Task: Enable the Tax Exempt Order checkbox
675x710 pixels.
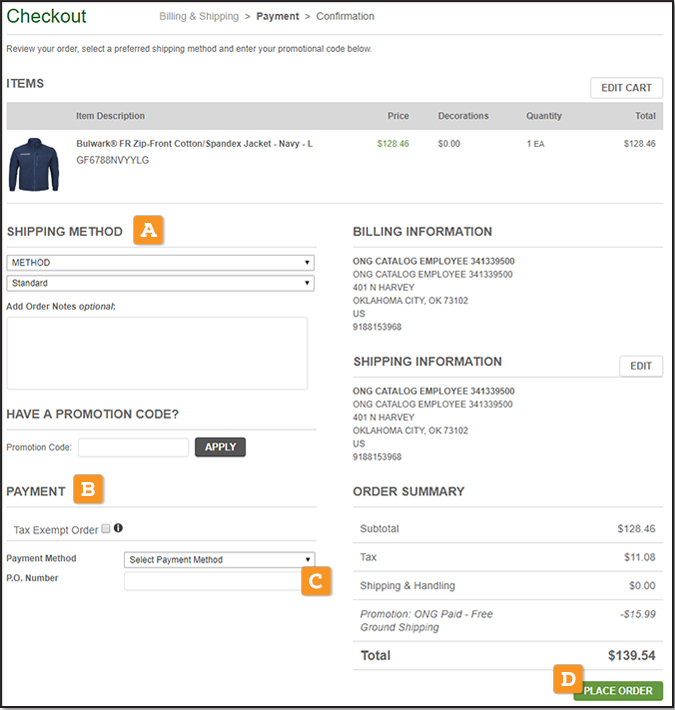Action: [106, 529]
